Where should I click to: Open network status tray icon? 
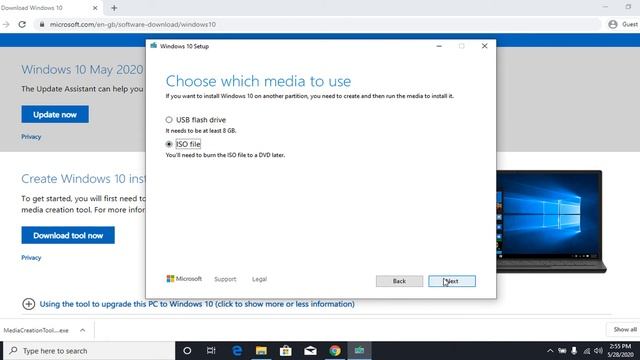click(x=587, y=351)
